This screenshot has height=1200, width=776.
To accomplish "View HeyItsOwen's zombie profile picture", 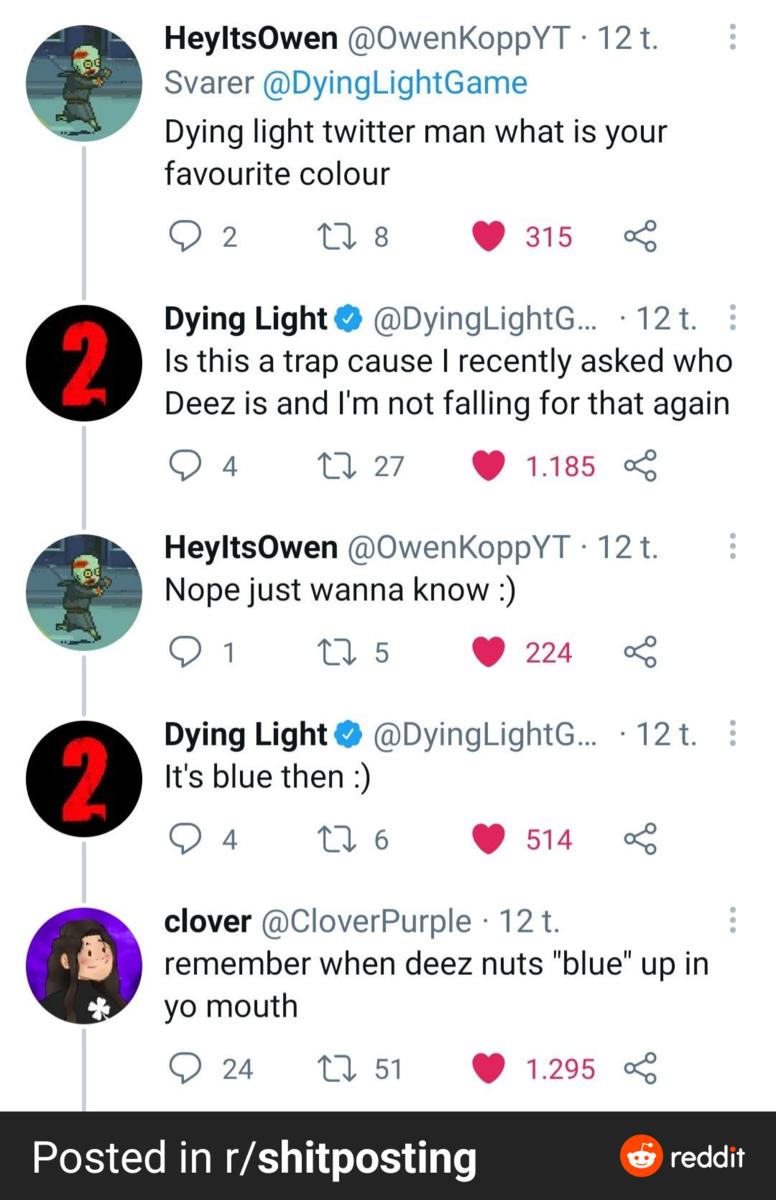I will tap(84, 83).
